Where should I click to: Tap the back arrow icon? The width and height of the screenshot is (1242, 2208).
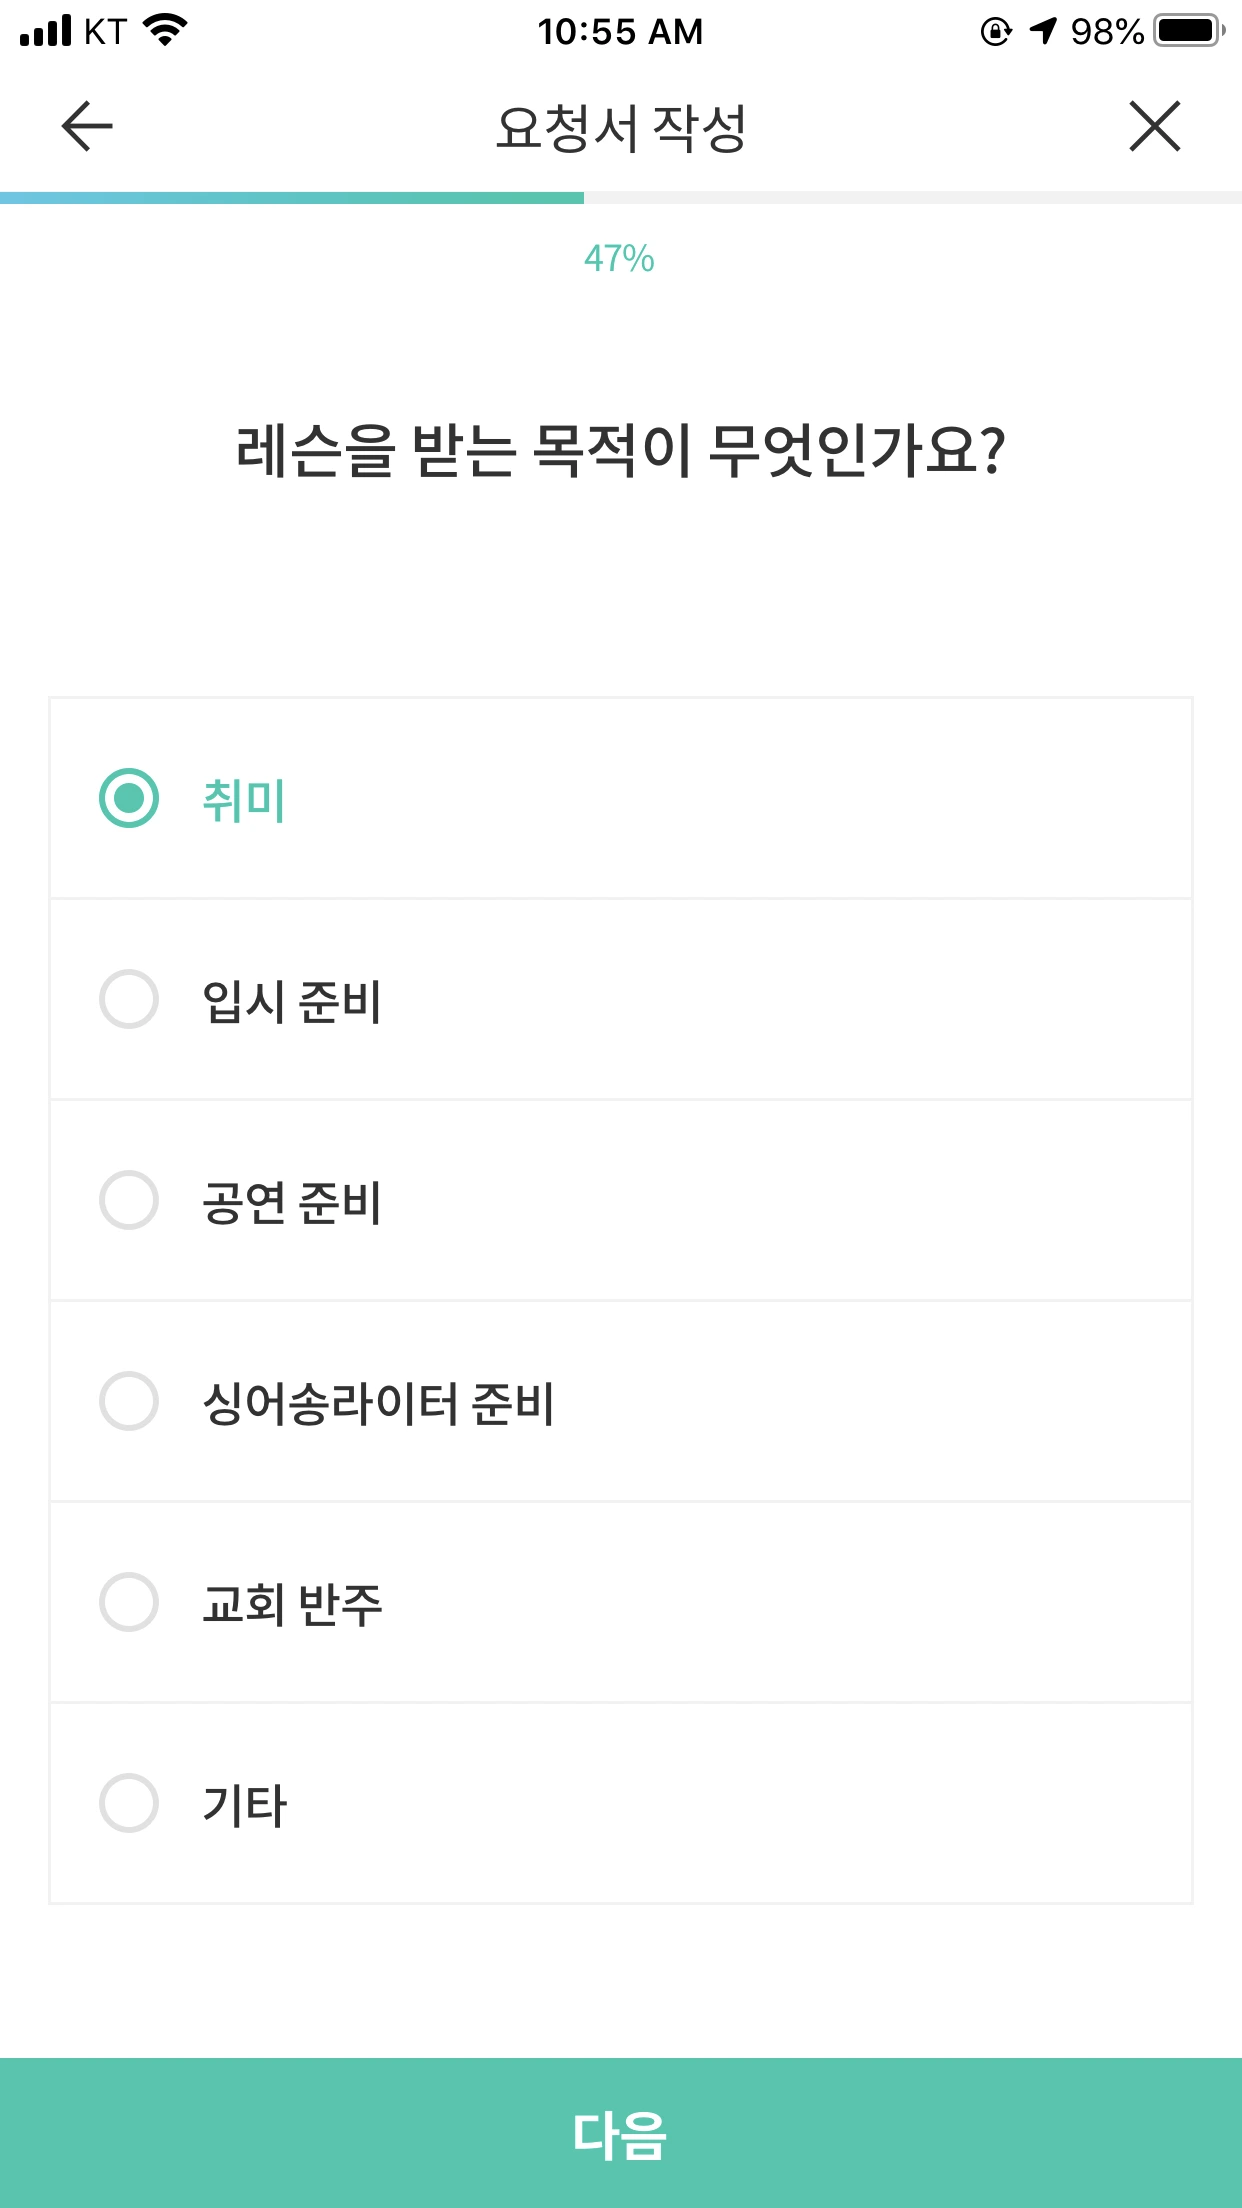(x=87, y=127)
